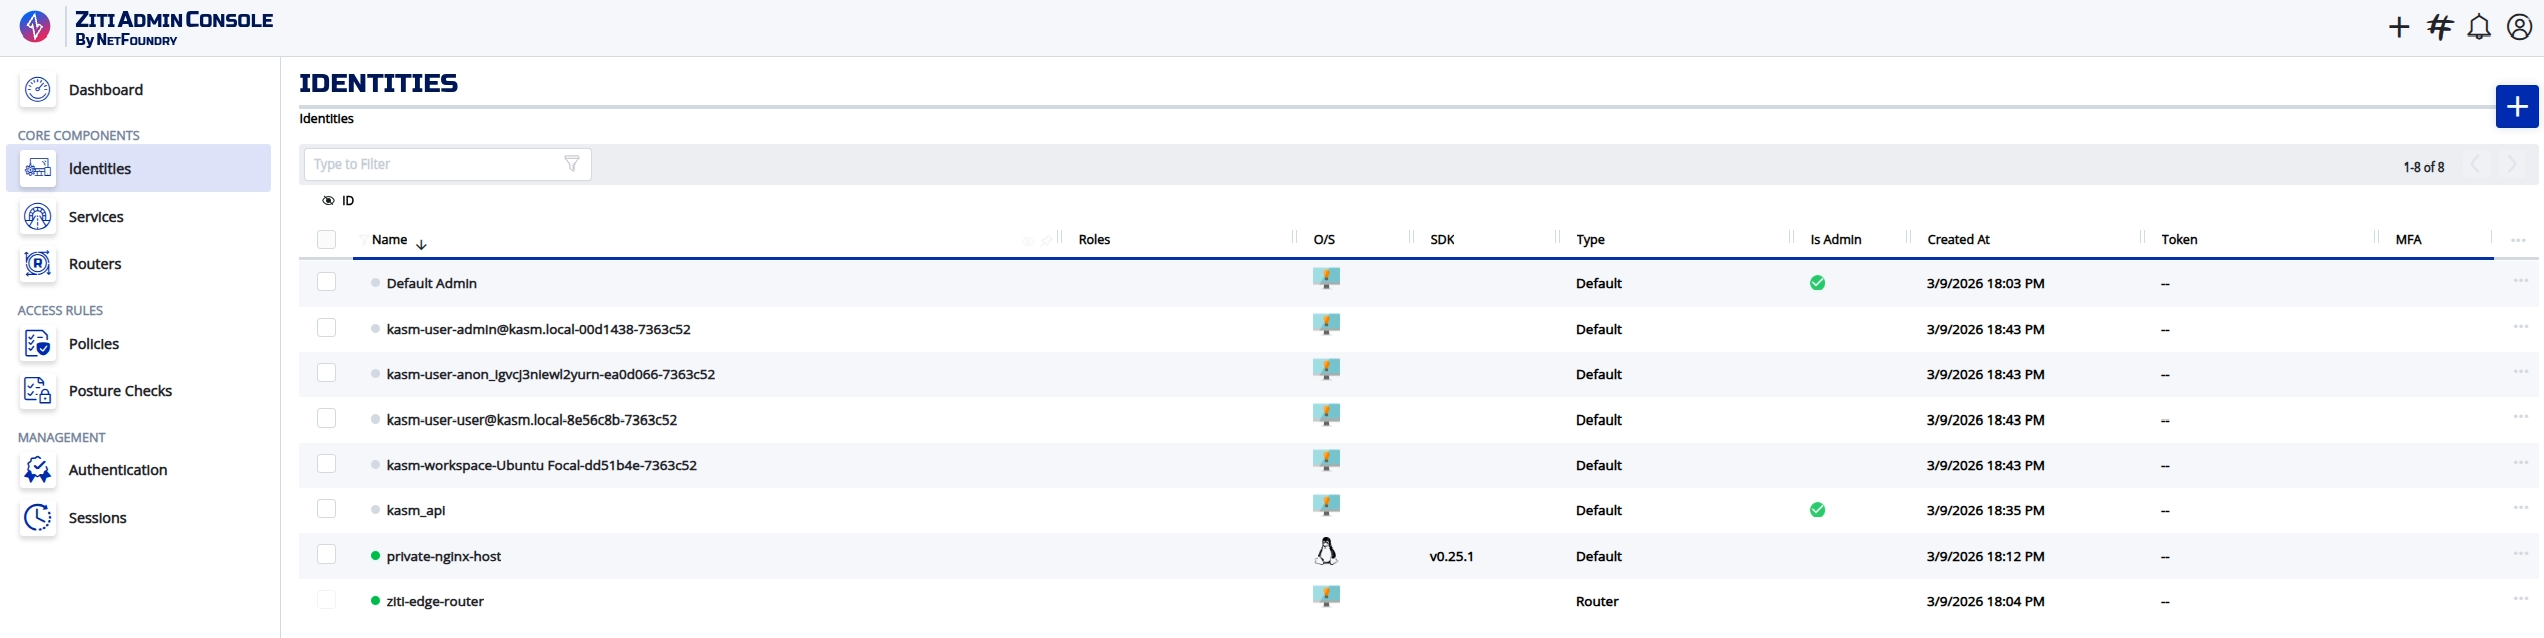Check the select-all header checkbox

pyautogui.click(x=326, y=239)
